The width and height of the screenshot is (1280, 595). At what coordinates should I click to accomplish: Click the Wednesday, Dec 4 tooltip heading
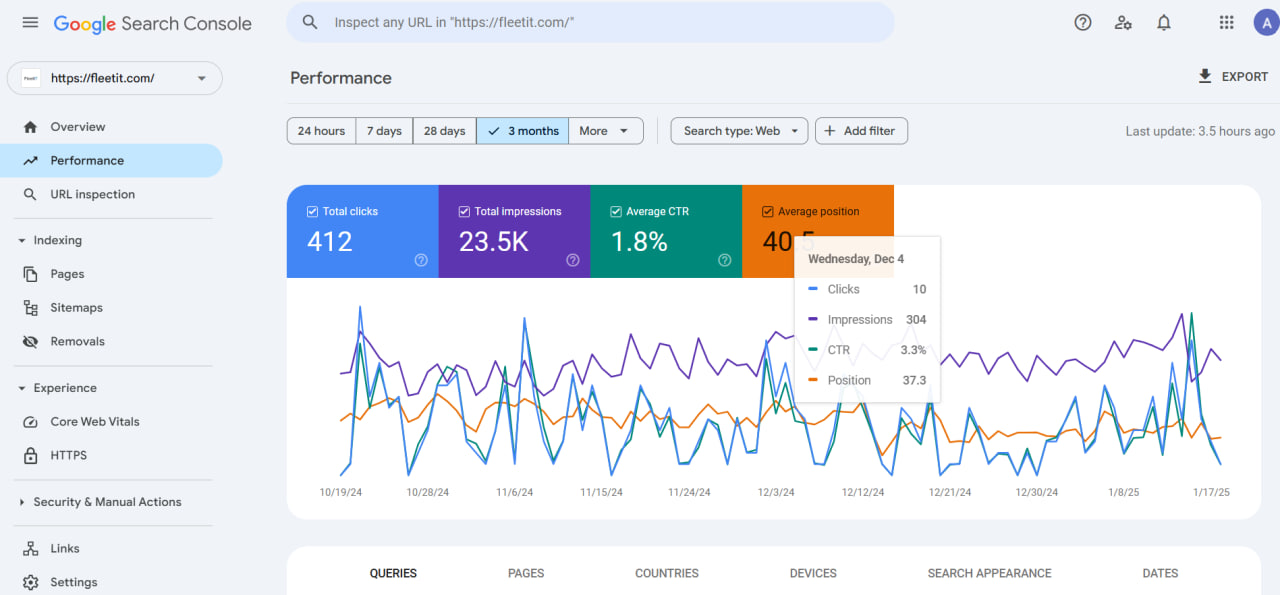(856, 259)
